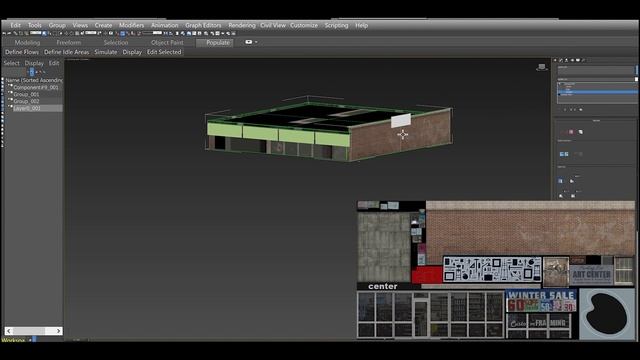This screenshot has width=640, height=360.
Task: Open the Create command panel tab
Action: coord(555,60)
